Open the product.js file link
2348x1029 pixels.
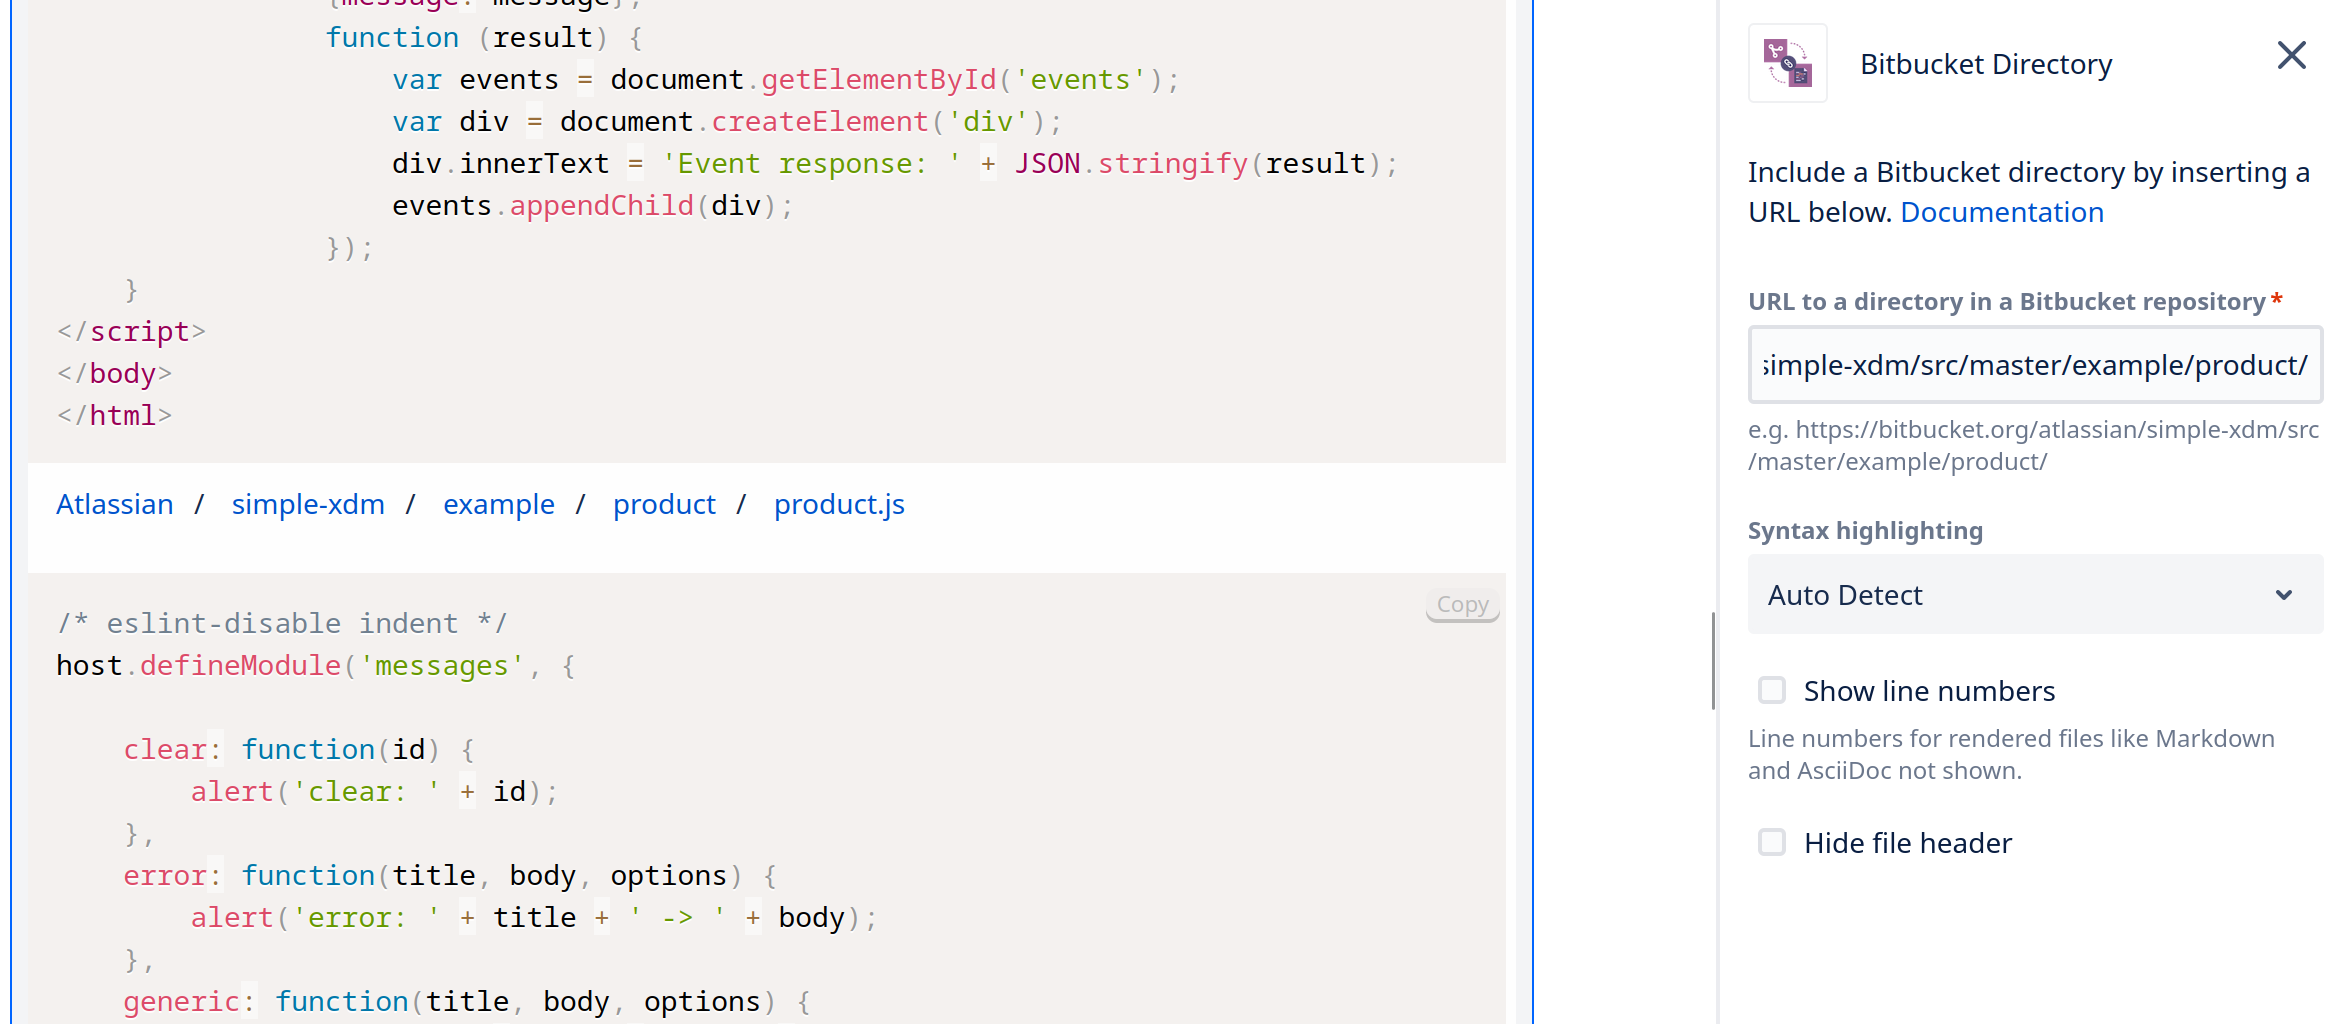pyautogui.click(x=839, y=505)
